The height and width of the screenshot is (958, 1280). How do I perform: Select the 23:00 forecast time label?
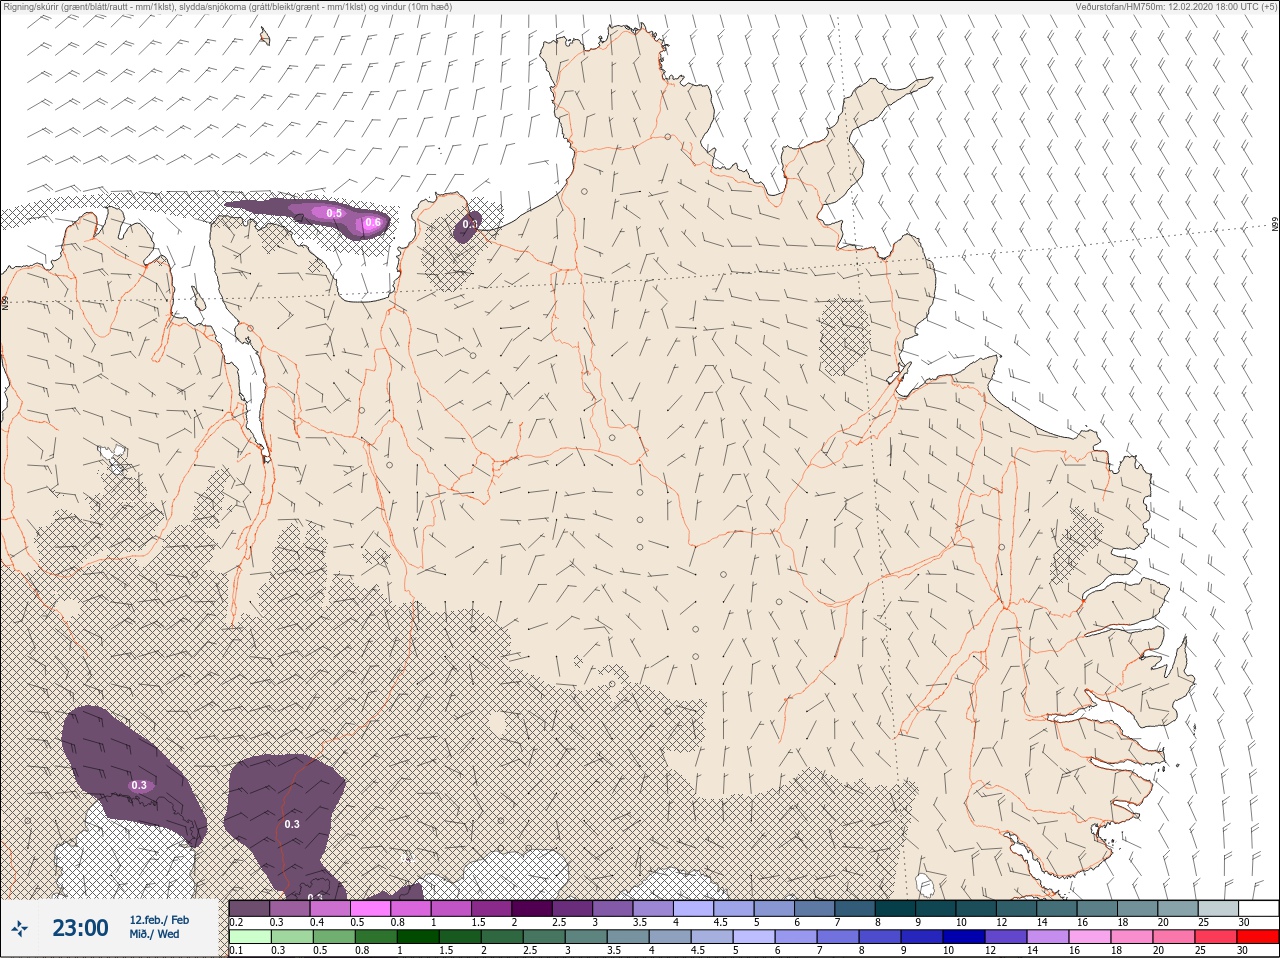(80, 928)
